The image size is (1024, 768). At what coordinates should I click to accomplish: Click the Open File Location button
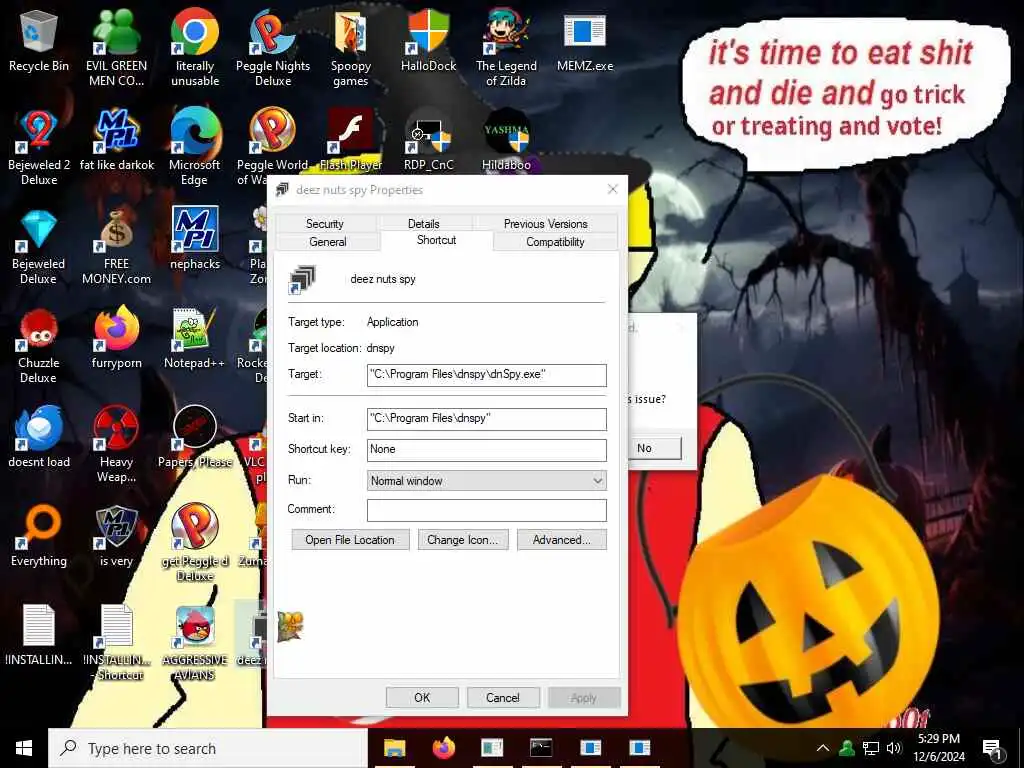coord(350,540)
